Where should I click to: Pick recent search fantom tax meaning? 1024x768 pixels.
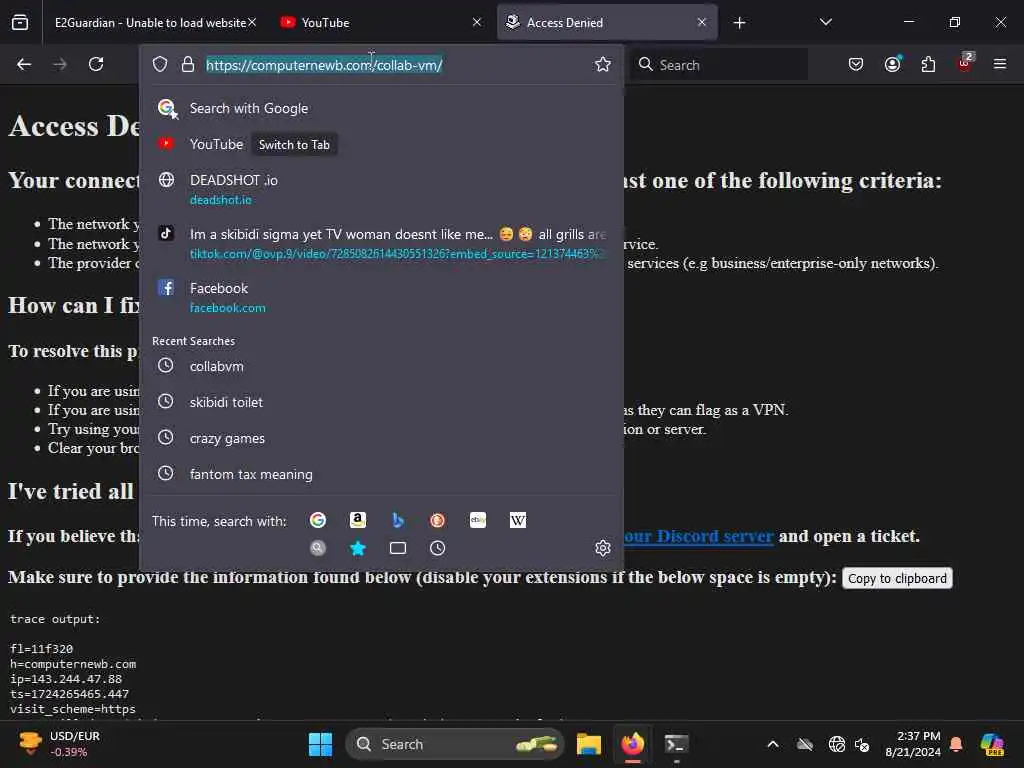[381, 474]
